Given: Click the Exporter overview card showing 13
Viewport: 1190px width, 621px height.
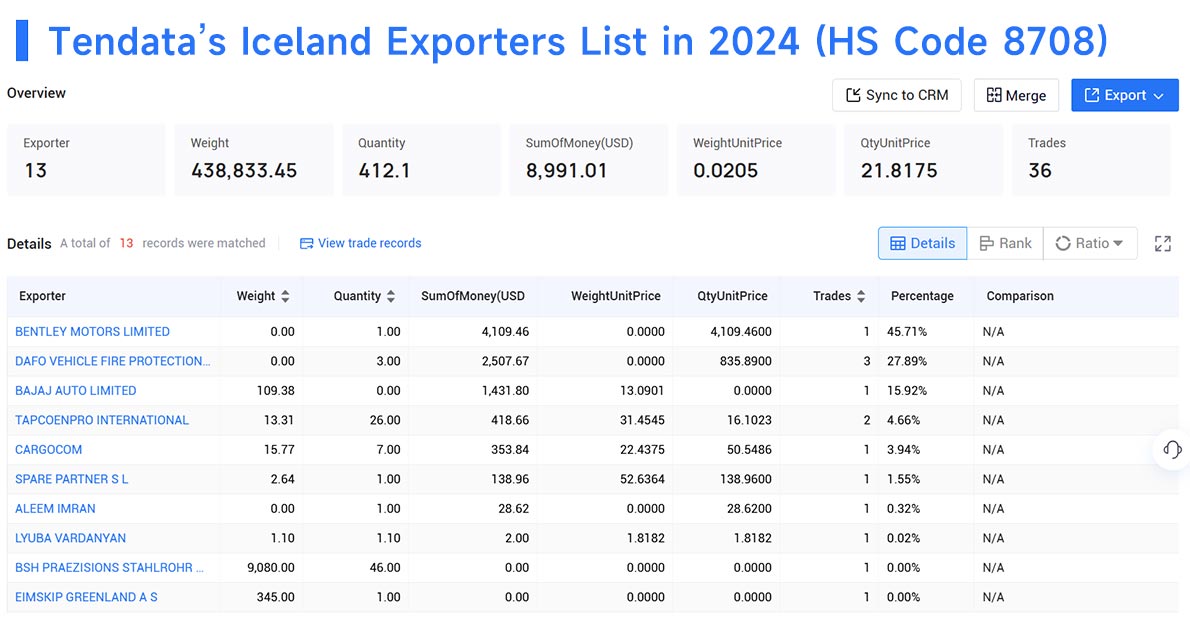Looking at the screenshot, I should [86, 160].
